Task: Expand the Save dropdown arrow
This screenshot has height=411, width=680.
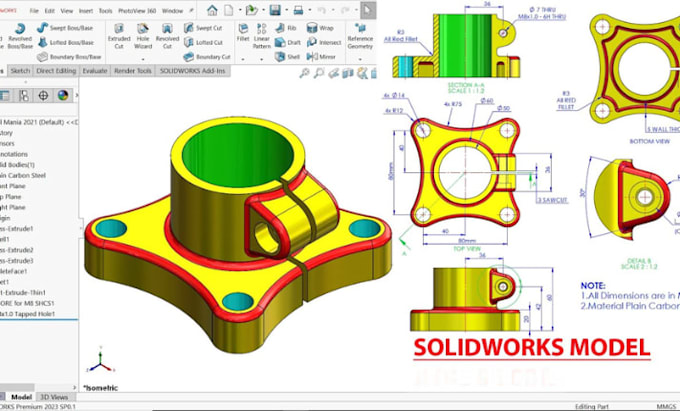Action: [286, 10]
